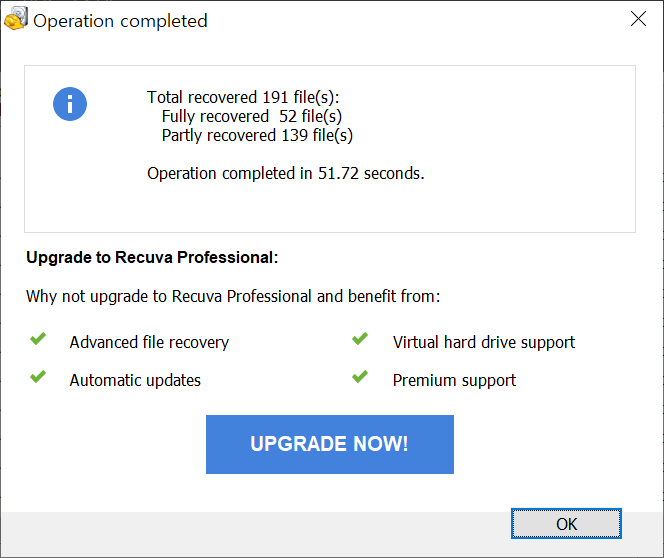Click the Recuva hard-hat title icon
664x558 pixels.
pos(16,19)
